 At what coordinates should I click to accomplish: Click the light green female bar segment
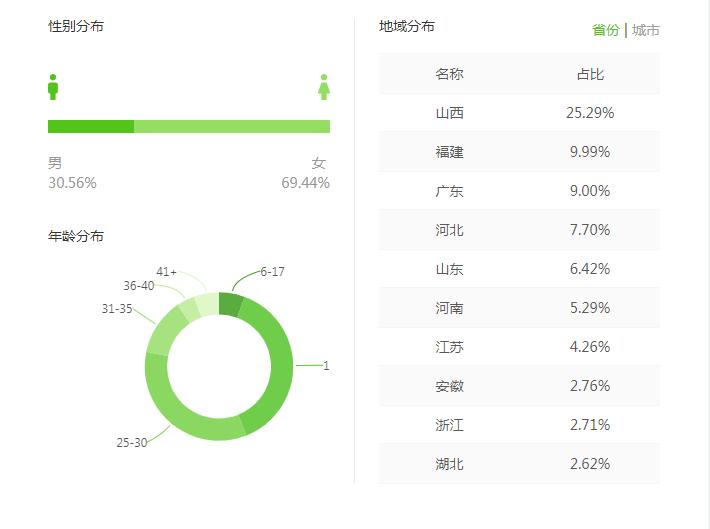point(232,126)
